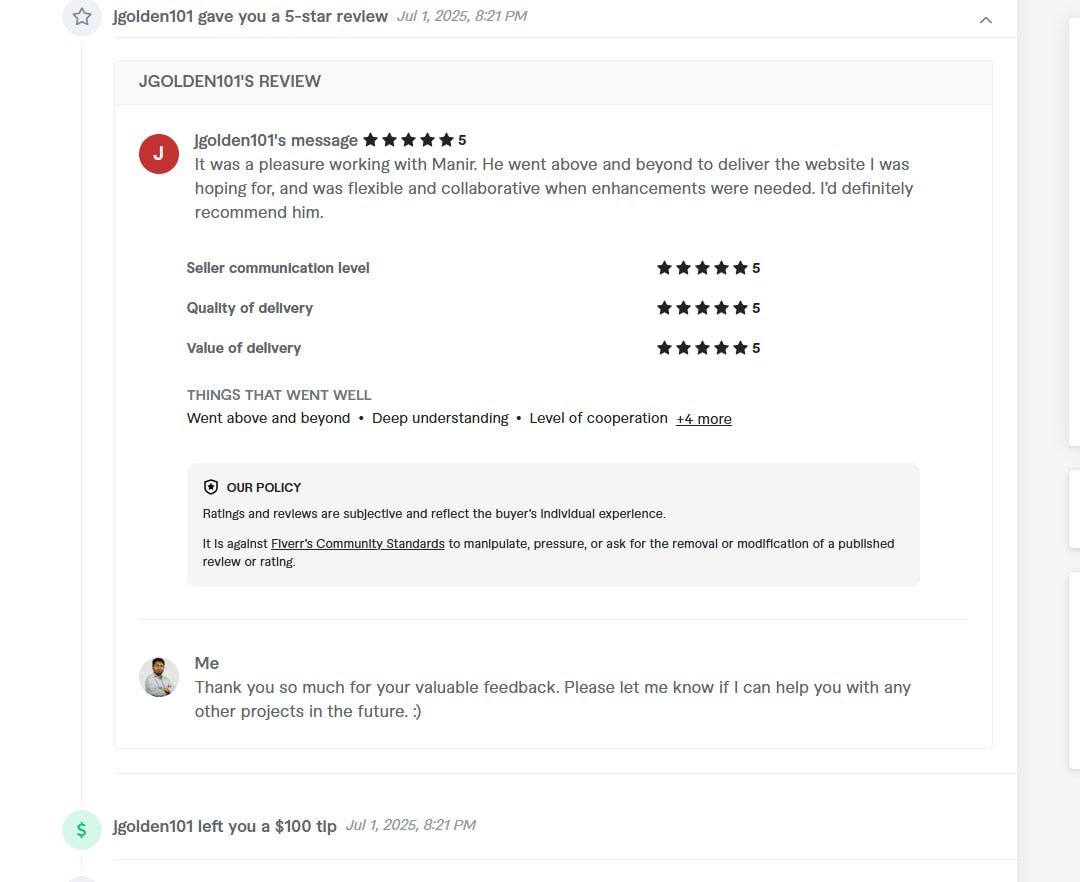Click the Me reply thank-you message text

(x=552, y=699)
